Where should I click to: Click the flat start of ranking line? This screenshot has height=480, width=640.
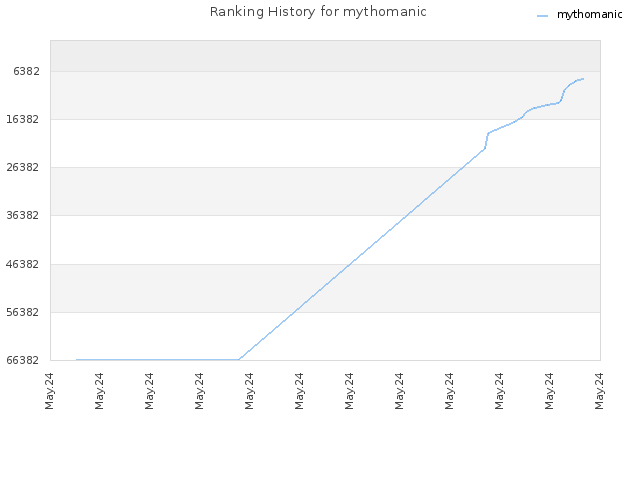[x=77, y=360]
